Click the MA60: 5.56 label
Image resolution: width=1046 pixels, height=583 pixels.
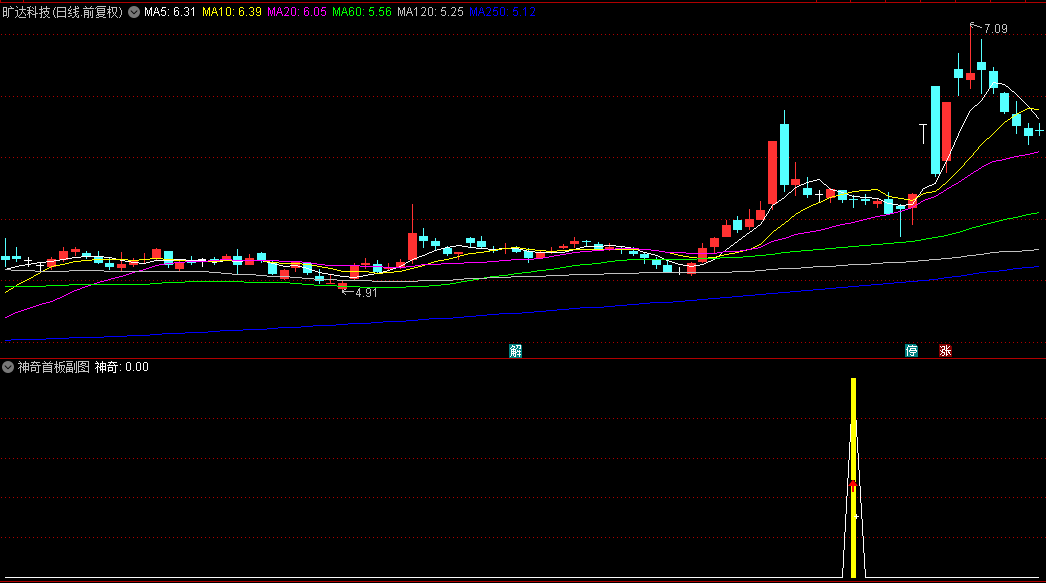(362, 12)
